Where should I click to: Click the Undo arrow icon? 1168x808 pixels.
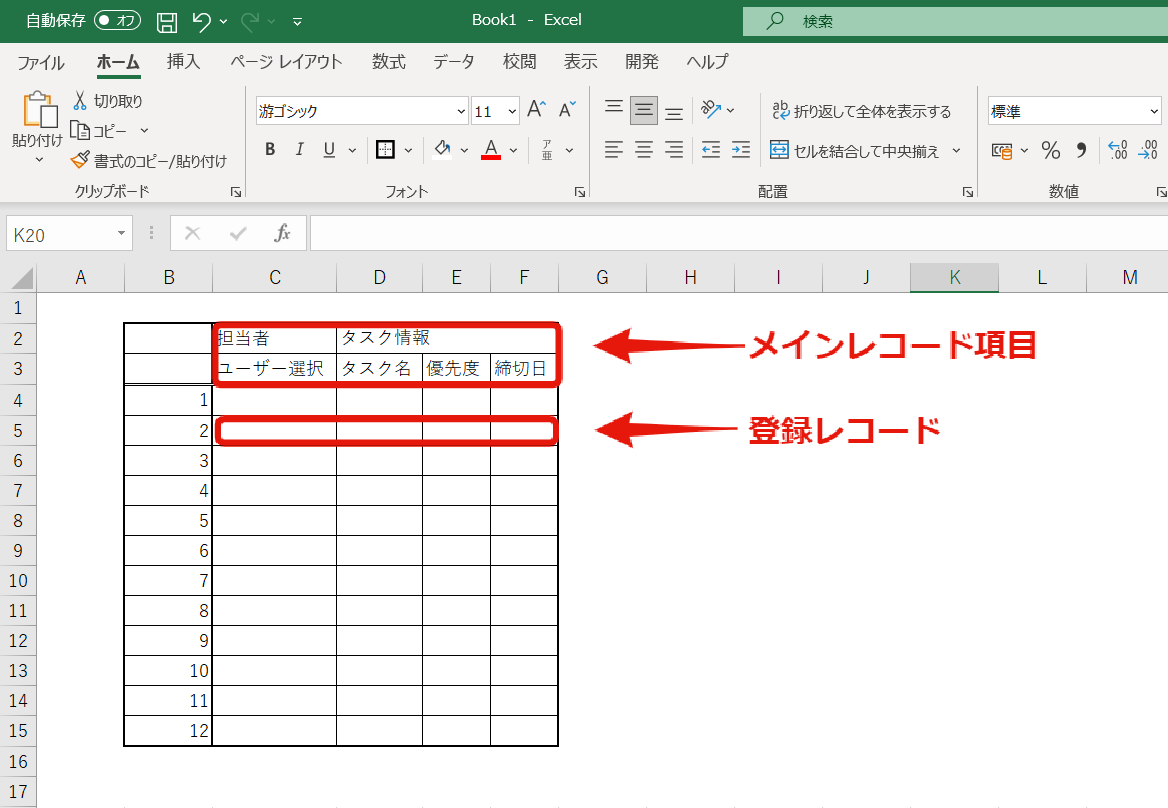coord(200,21)
